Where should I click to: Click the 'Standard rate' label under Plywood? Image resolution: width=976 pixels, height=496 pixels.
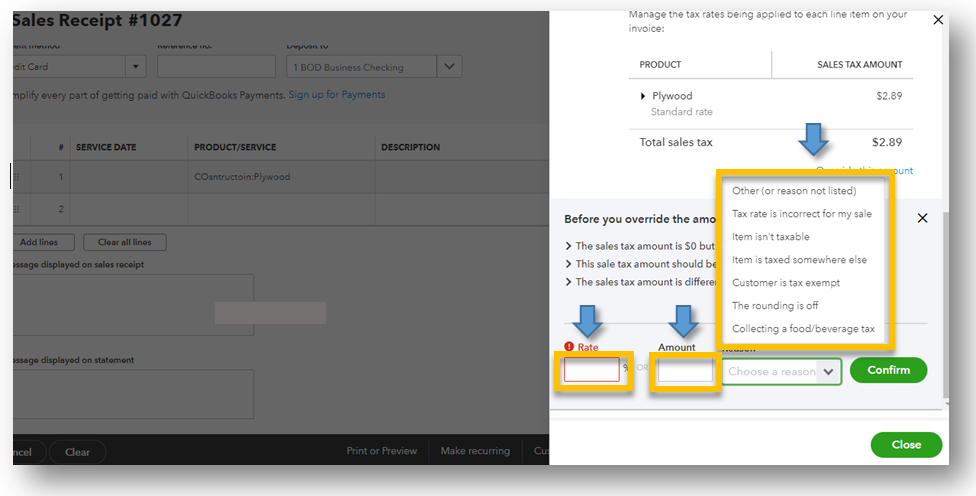coord(682,112)
